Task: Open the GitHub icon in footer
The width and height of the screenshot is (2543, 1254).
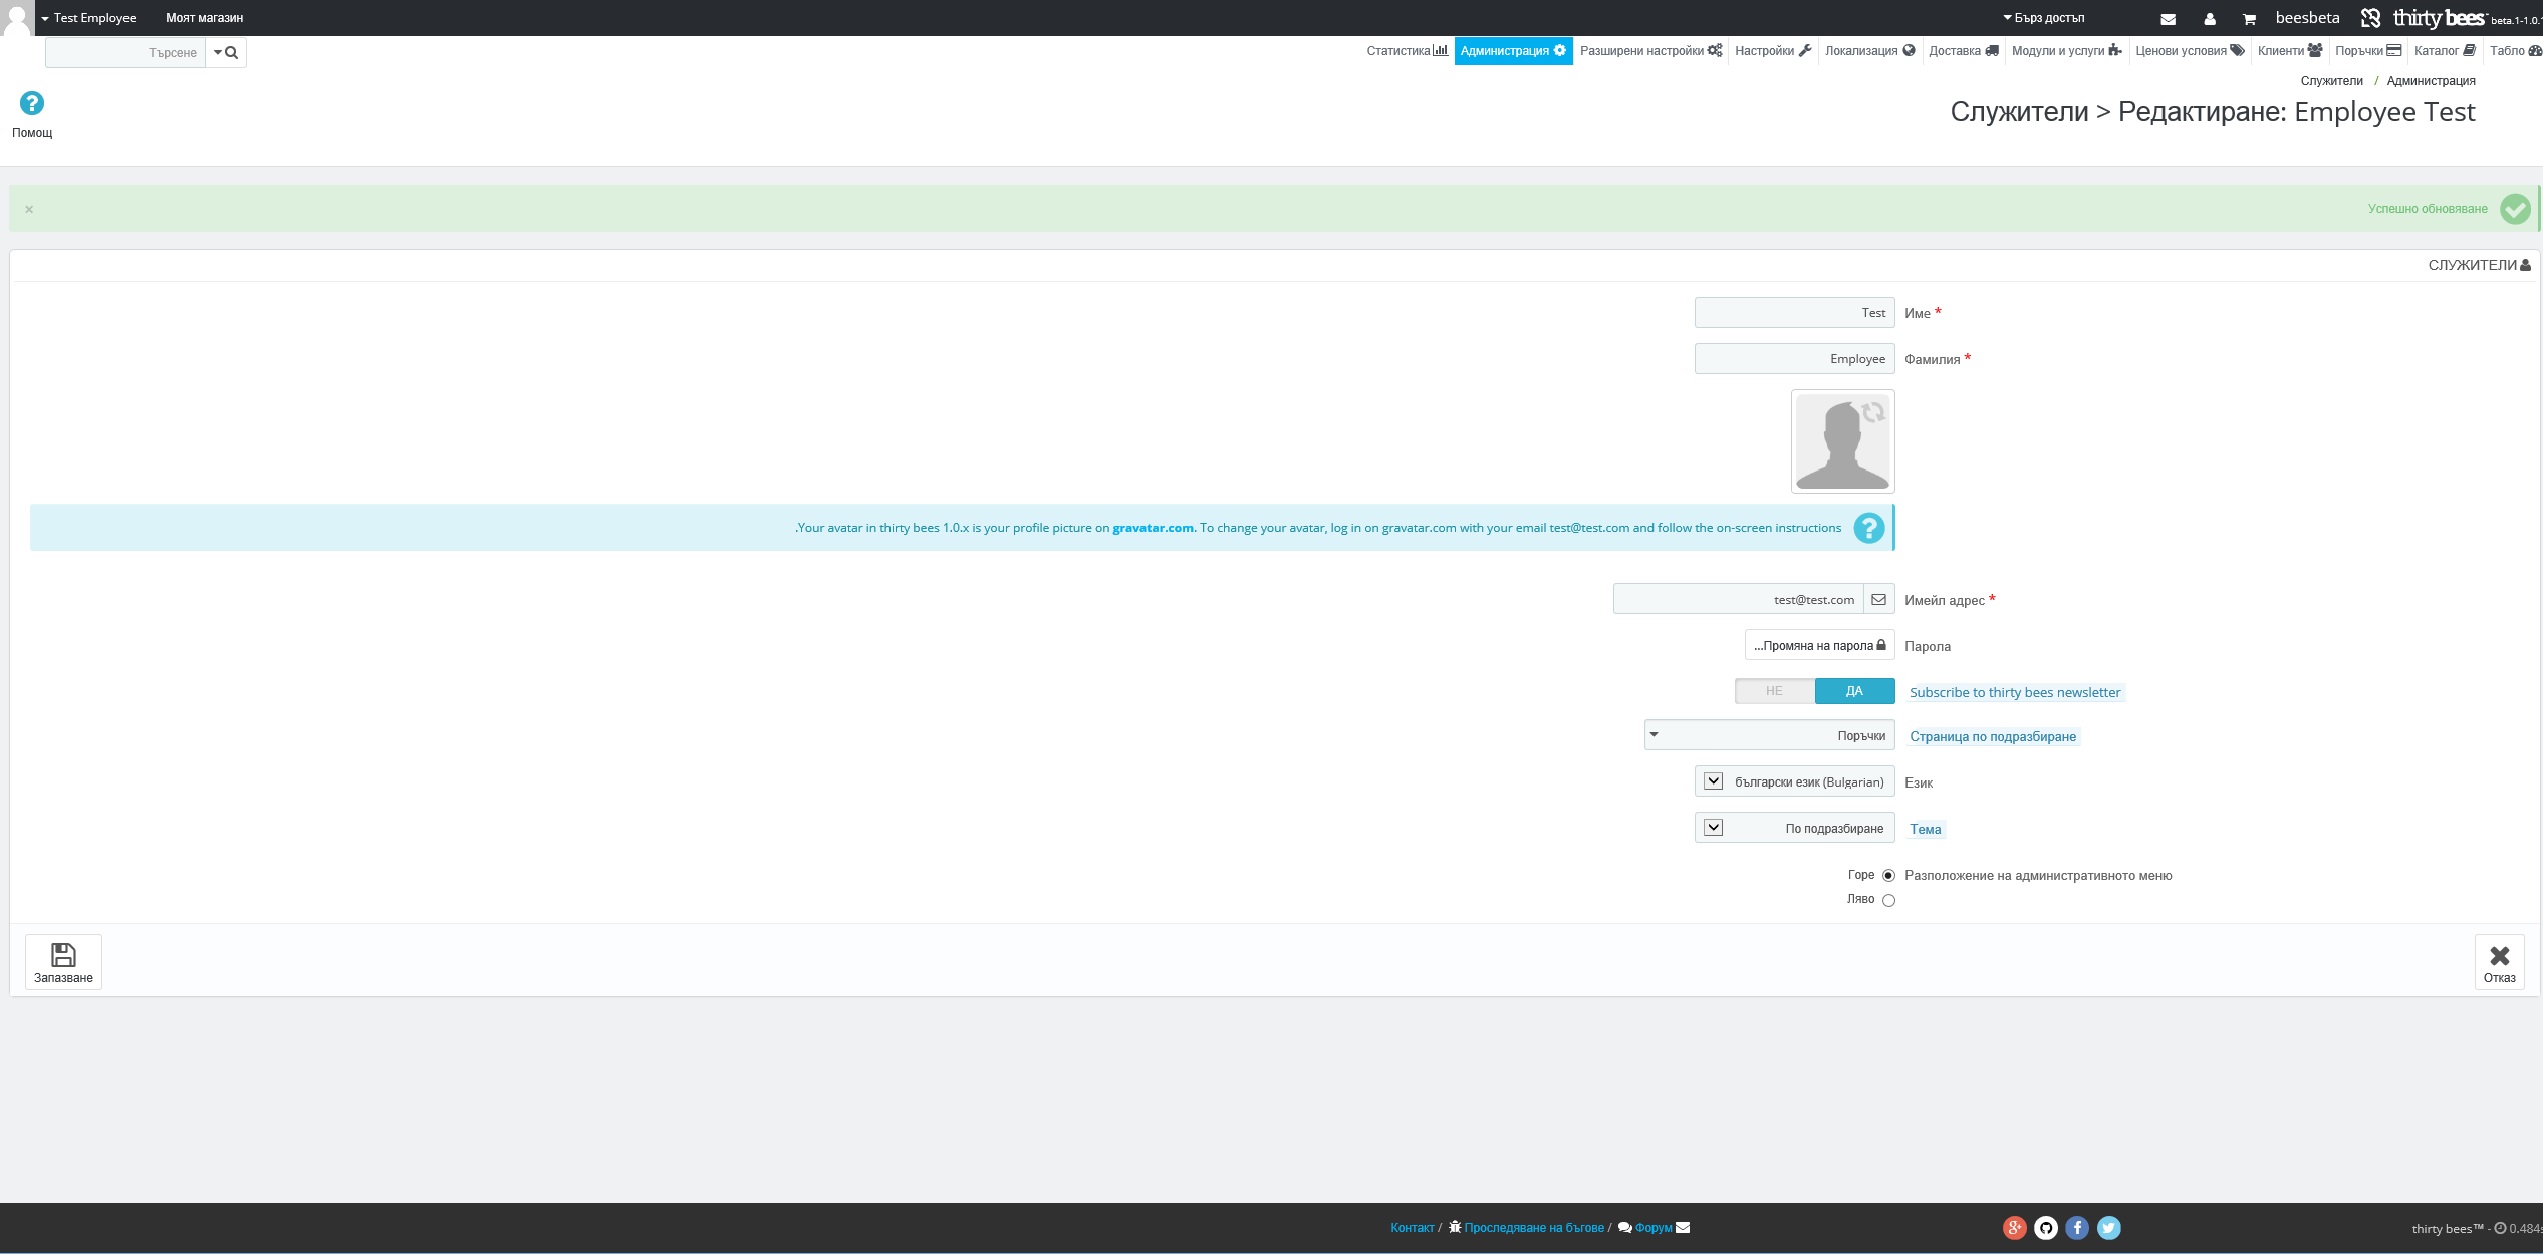Action: (2046, 1228)
